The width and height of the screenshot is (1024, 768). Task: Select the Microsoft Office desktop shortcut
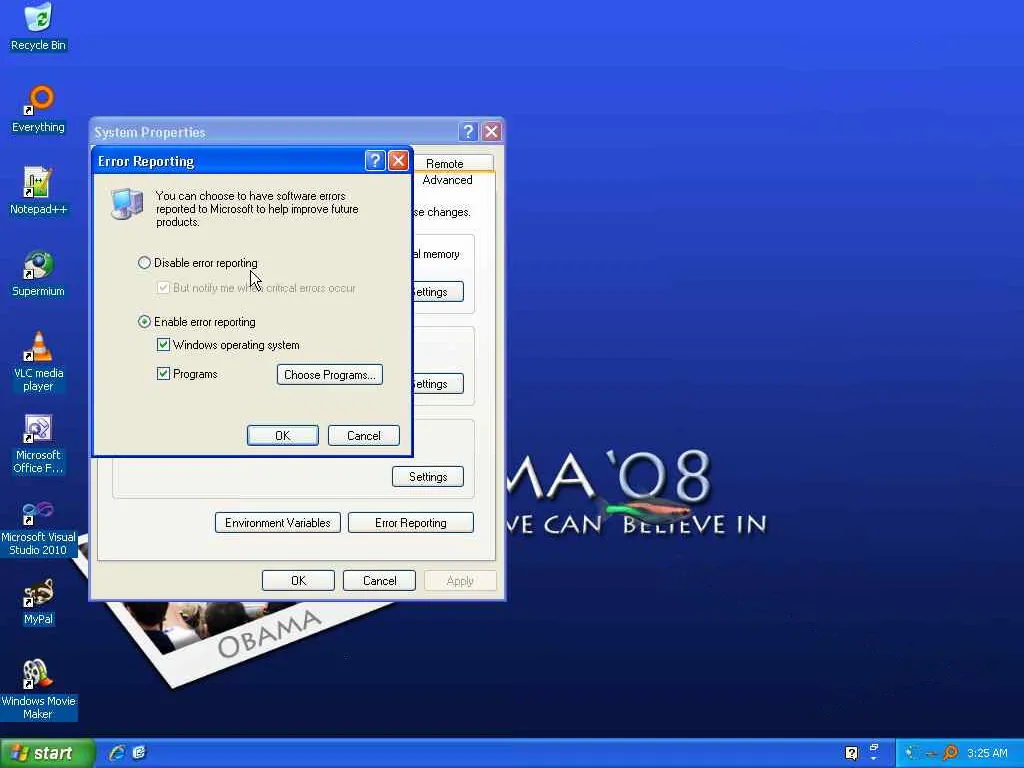coord(38,444)
